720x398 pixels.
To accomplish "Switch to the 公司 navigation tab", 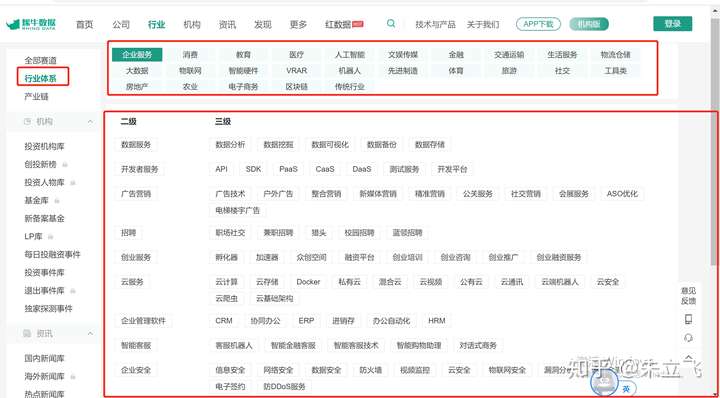I will coord(121,24).
